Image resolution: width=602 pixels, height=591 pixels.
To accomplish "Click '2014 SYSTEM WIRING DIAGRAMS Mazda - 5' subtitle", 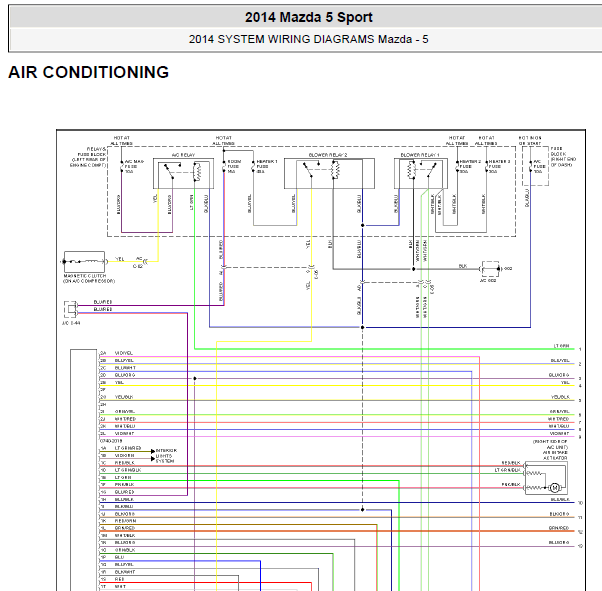I will pos(308,39).
